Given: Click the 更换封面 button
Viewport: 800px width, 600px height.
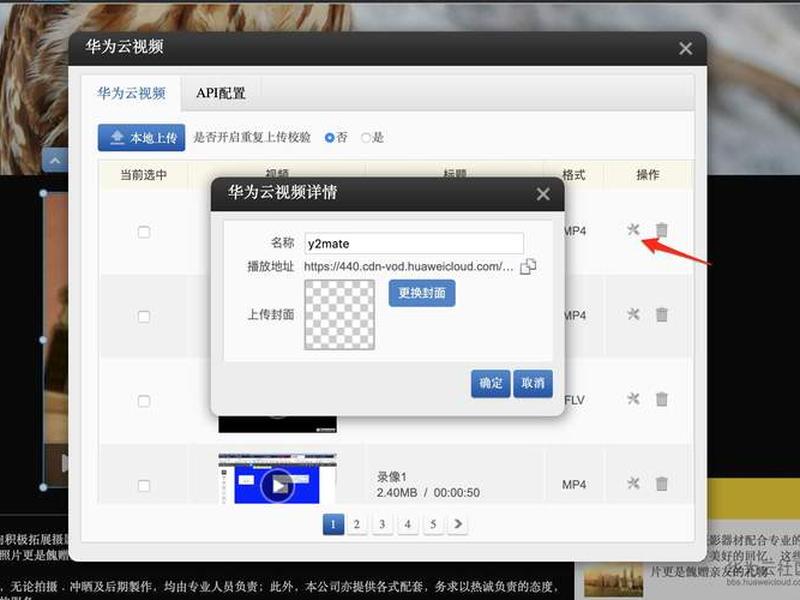Looking at the screenshot, I should tap(422, 293).
